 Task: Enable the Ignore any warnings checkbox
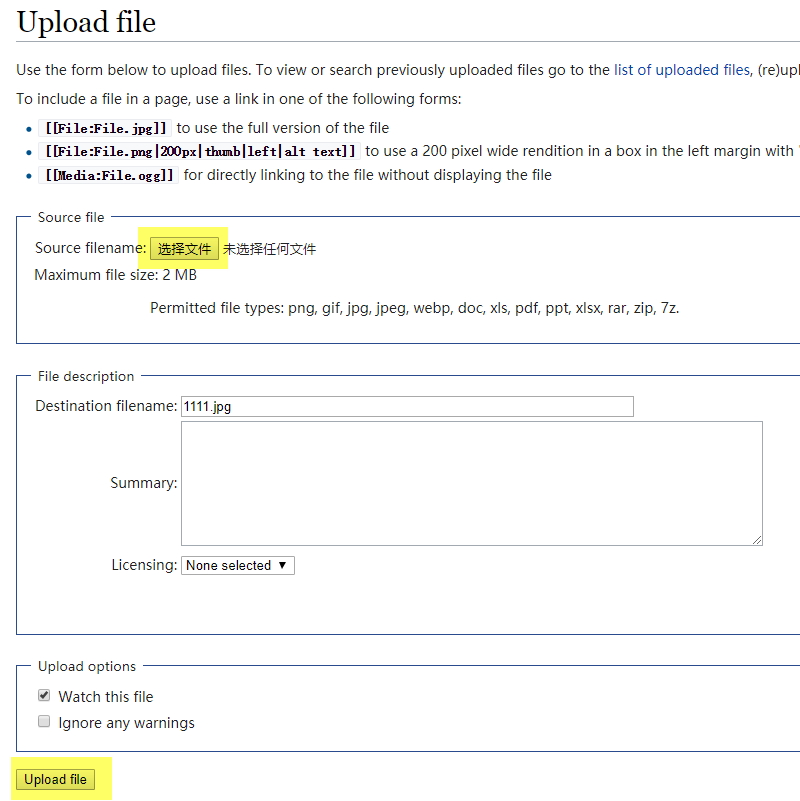coord(44,721)
